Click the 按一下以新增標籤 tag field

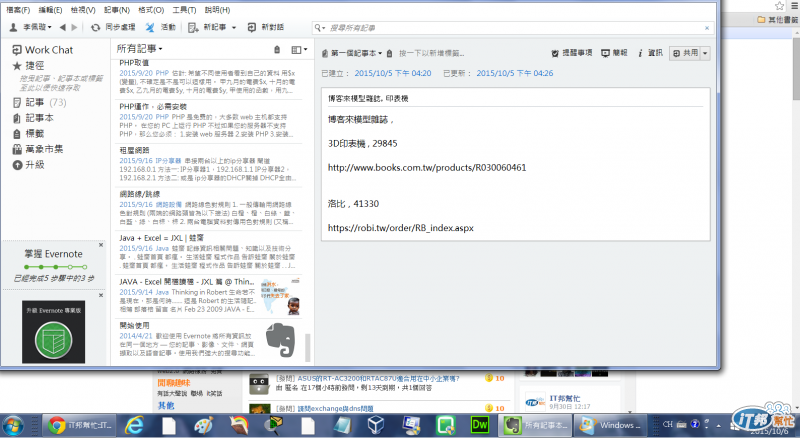(x=432, y=53)
